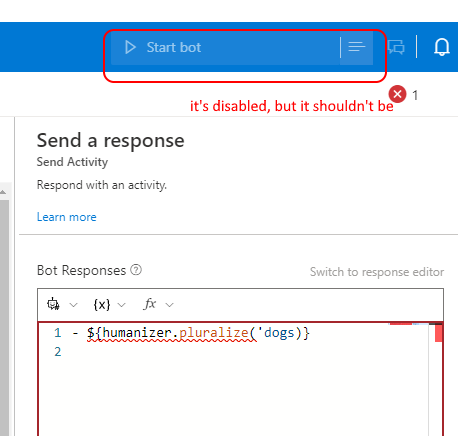
Task: Click the red error badge icon
Action: pyautogui.click(x=397, y=94)
